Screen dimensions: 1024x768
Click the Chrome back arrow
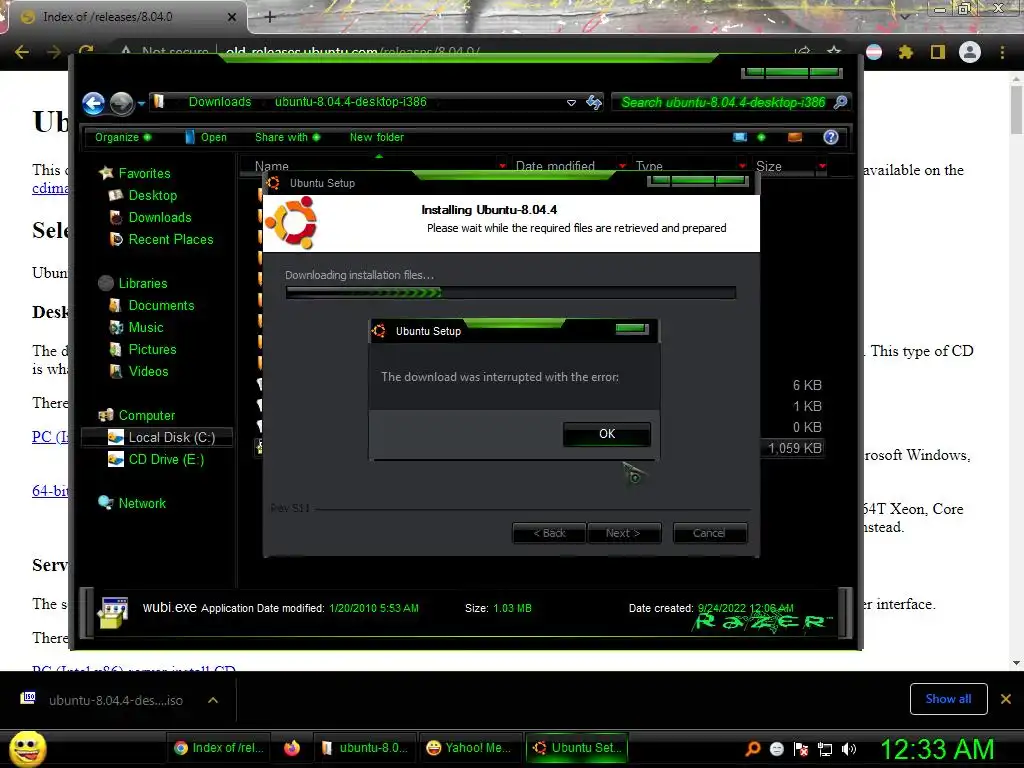pyautogui.click(x=22, y=52)
